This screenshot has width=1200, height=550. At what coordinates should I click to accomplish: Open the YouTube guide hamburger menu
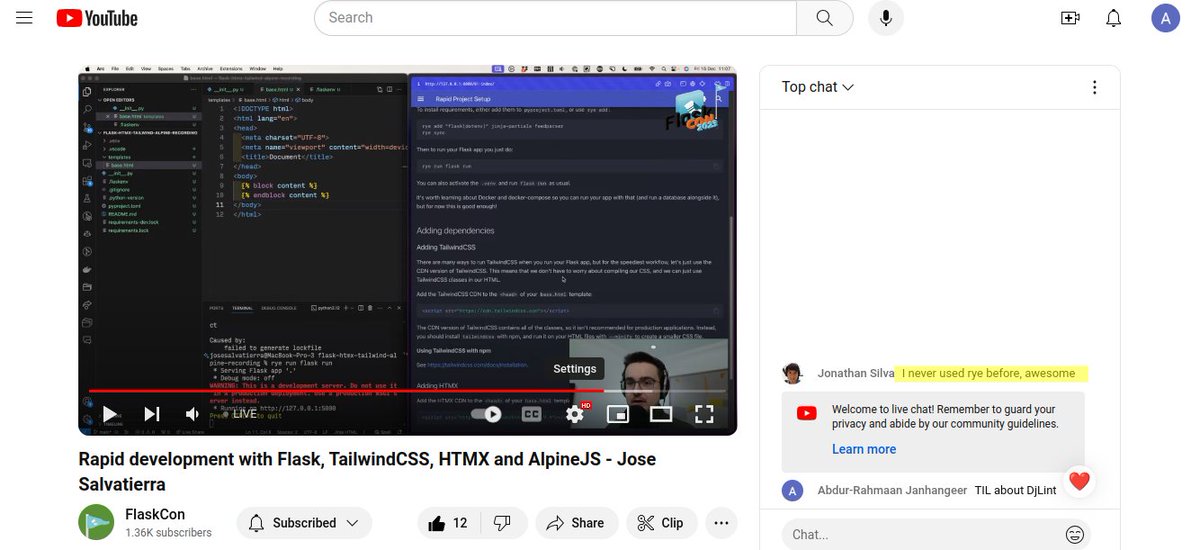(24, 18)
